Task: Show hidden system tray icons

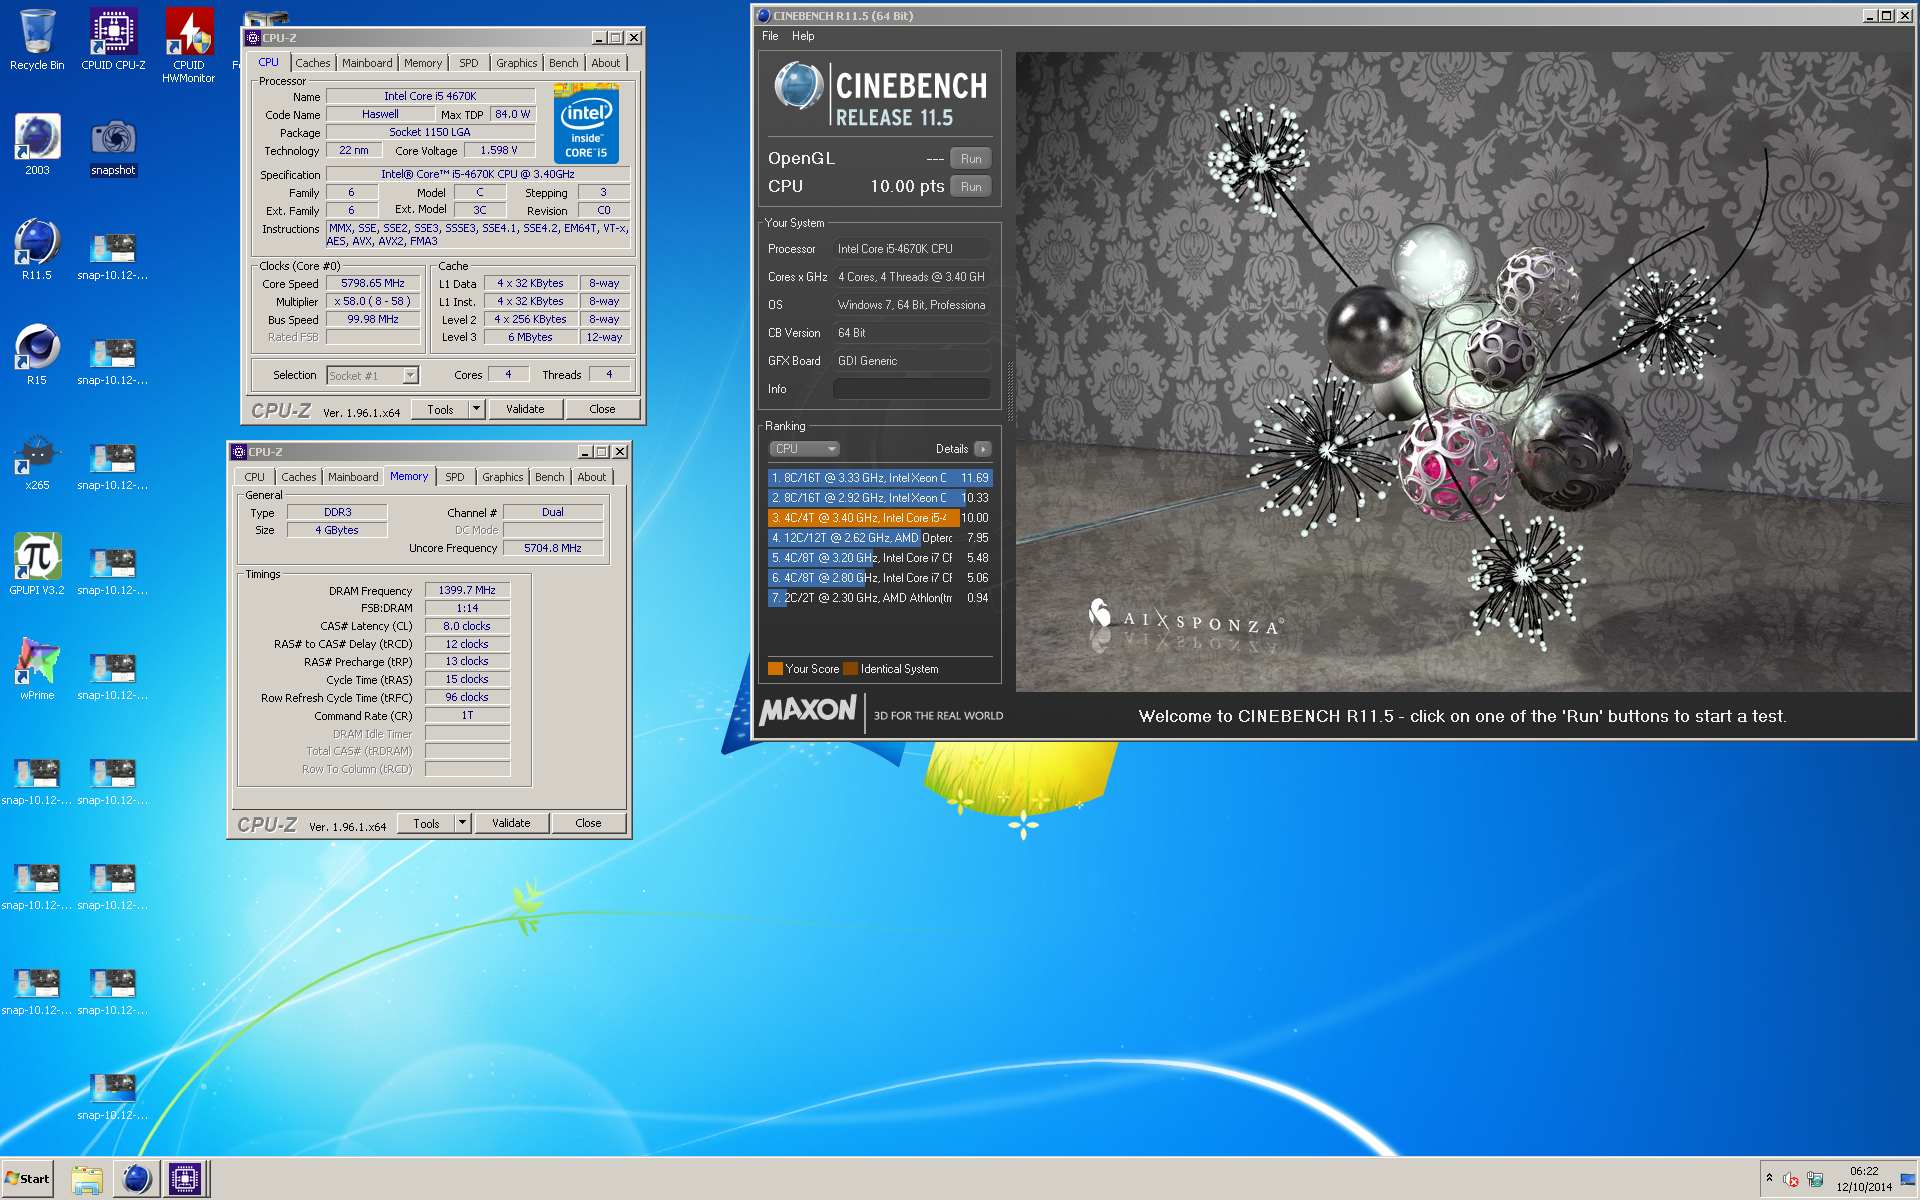Action: click(x=1769, y=1178)
